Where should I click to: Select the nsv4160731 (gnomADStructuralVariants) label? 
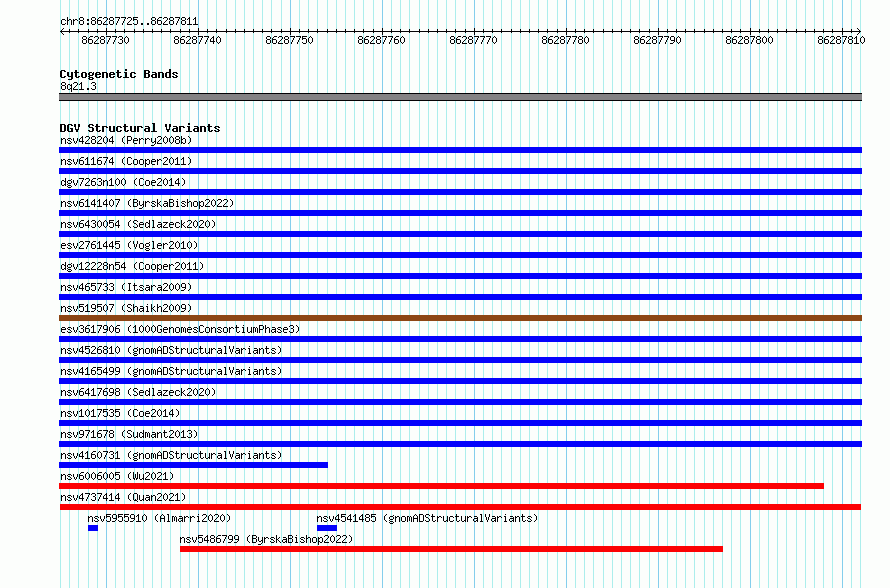[x=171, y=455]
